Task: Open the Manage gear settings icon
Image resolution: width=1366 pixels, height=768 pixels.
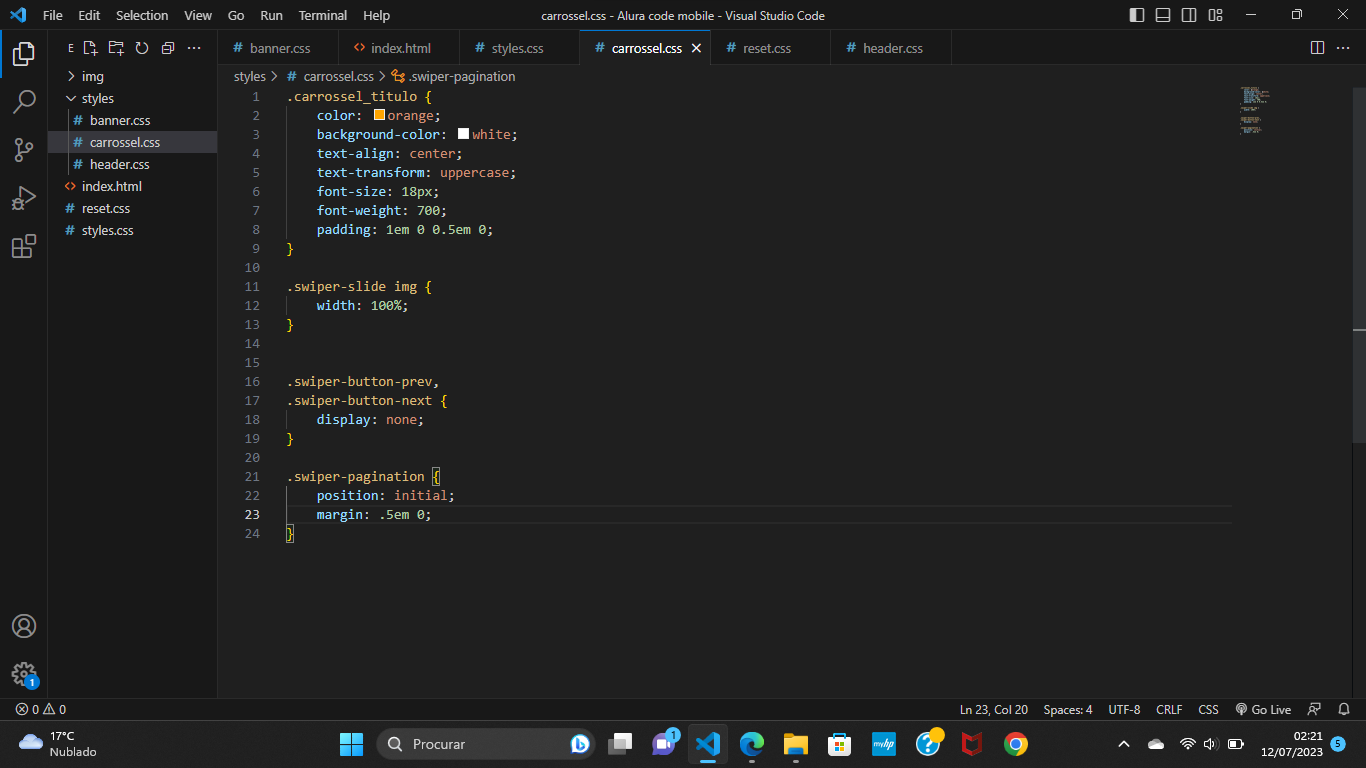Action: coord(24,674)
